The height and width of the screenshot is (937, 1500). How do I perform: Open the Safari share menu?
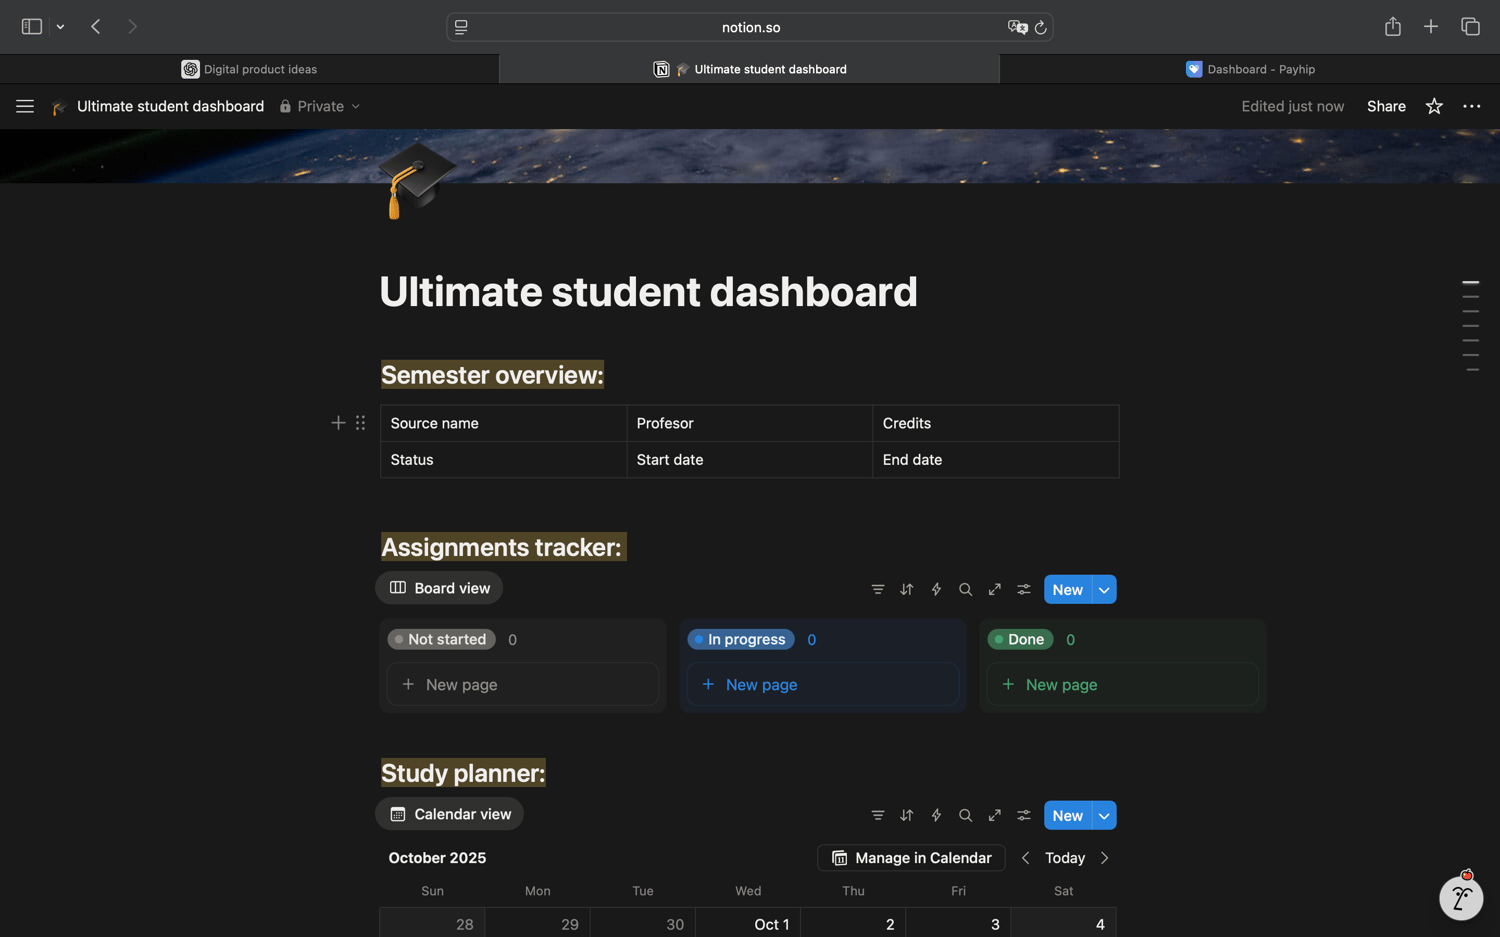pos(1393,26)
